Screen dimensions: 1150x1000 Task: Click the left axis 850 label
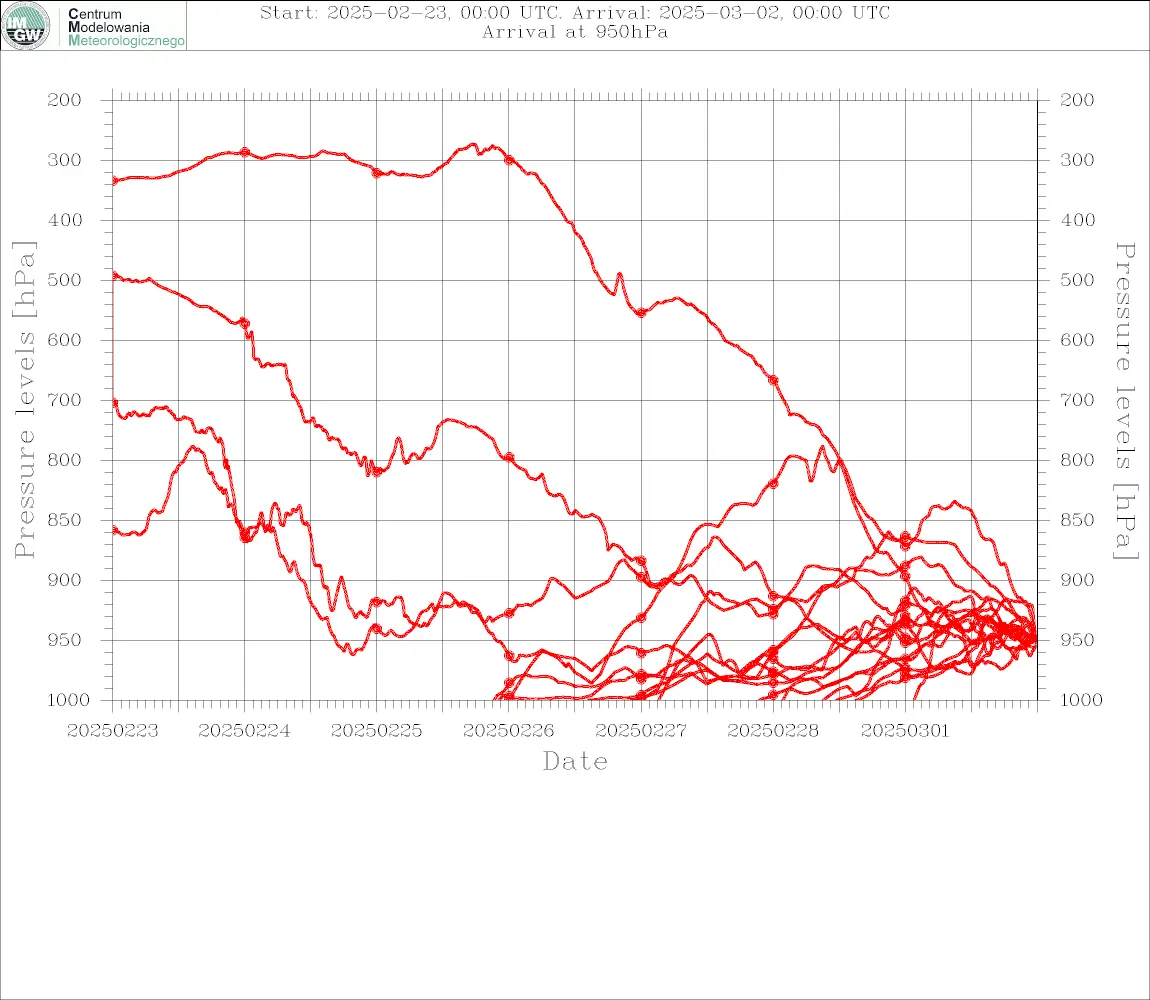click(65, 520)
